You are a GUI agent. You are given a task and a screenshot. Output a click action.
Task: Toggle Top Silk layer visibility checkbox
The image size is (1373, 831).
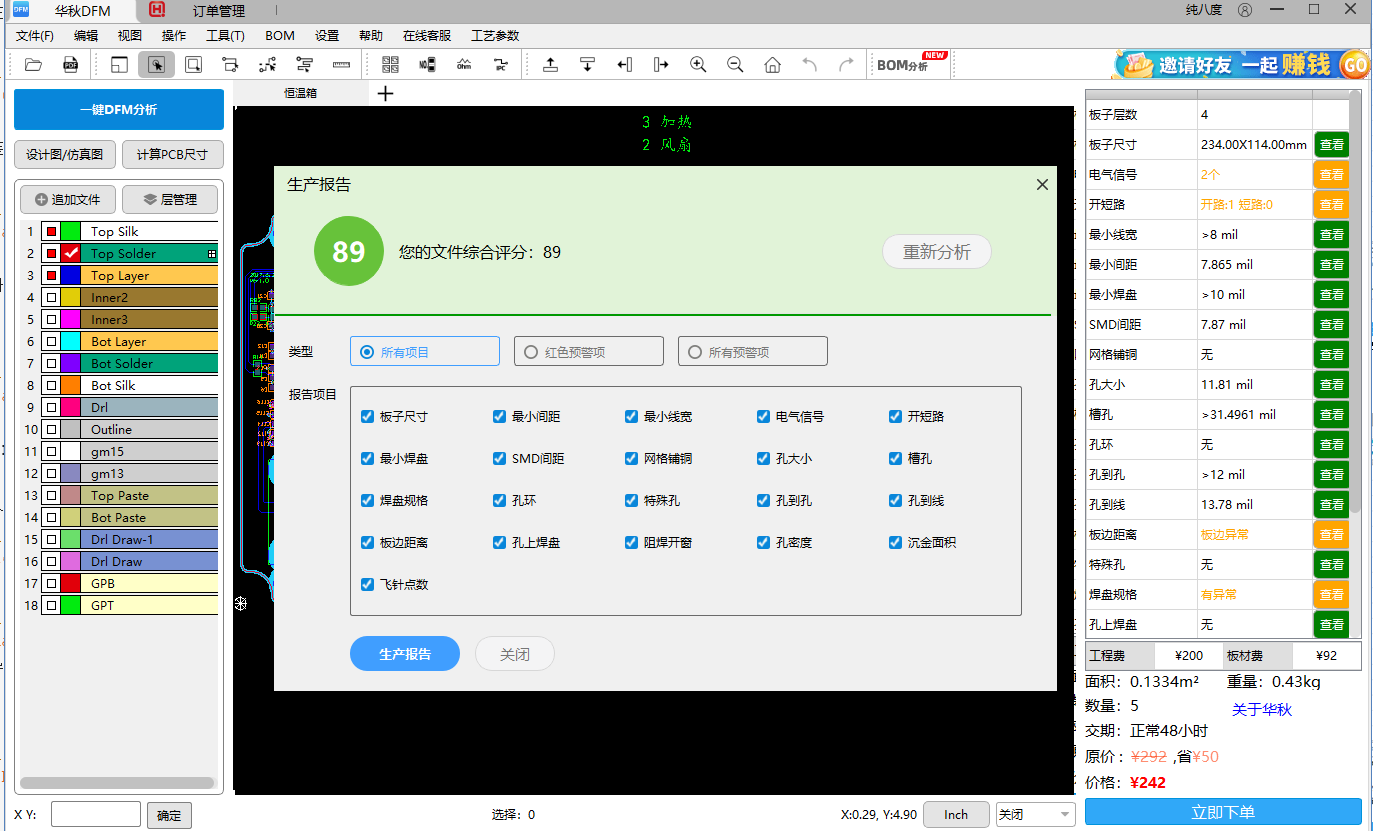pos(51,231)
